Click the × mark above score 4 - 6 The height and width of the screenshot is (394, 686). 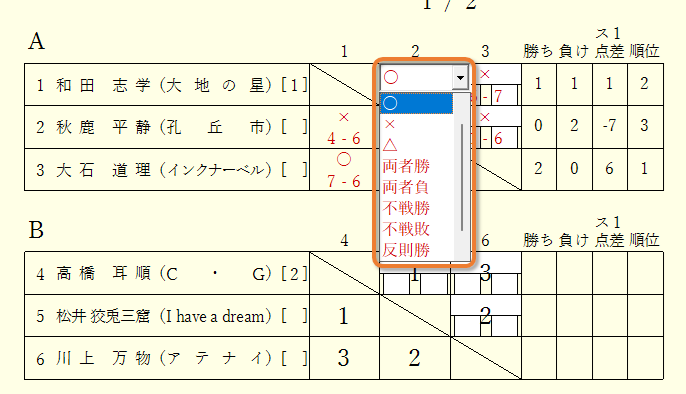[344, 117]
